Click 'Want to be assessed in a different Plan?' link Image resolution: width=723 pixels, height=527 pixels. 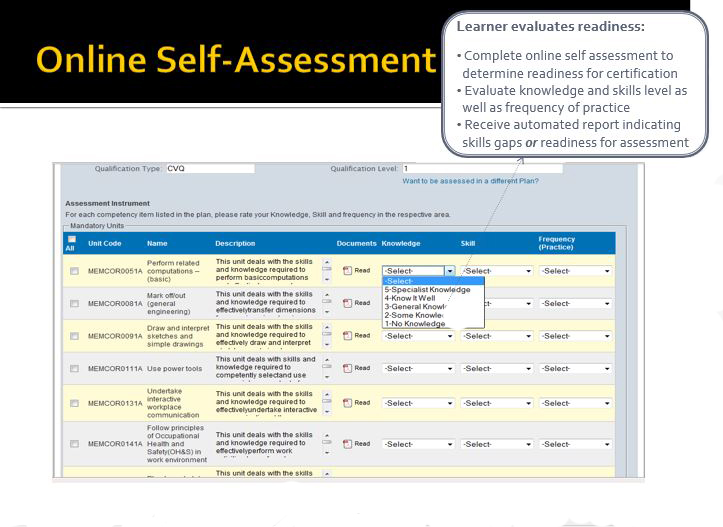click(470, 181)
